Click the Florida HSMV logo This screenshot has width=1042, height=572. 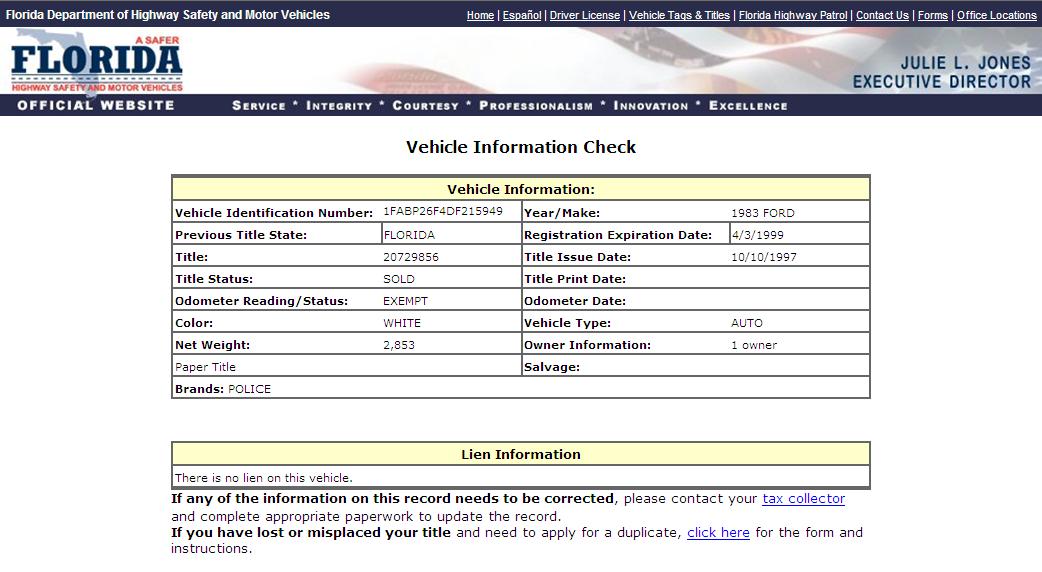[97, 61]
